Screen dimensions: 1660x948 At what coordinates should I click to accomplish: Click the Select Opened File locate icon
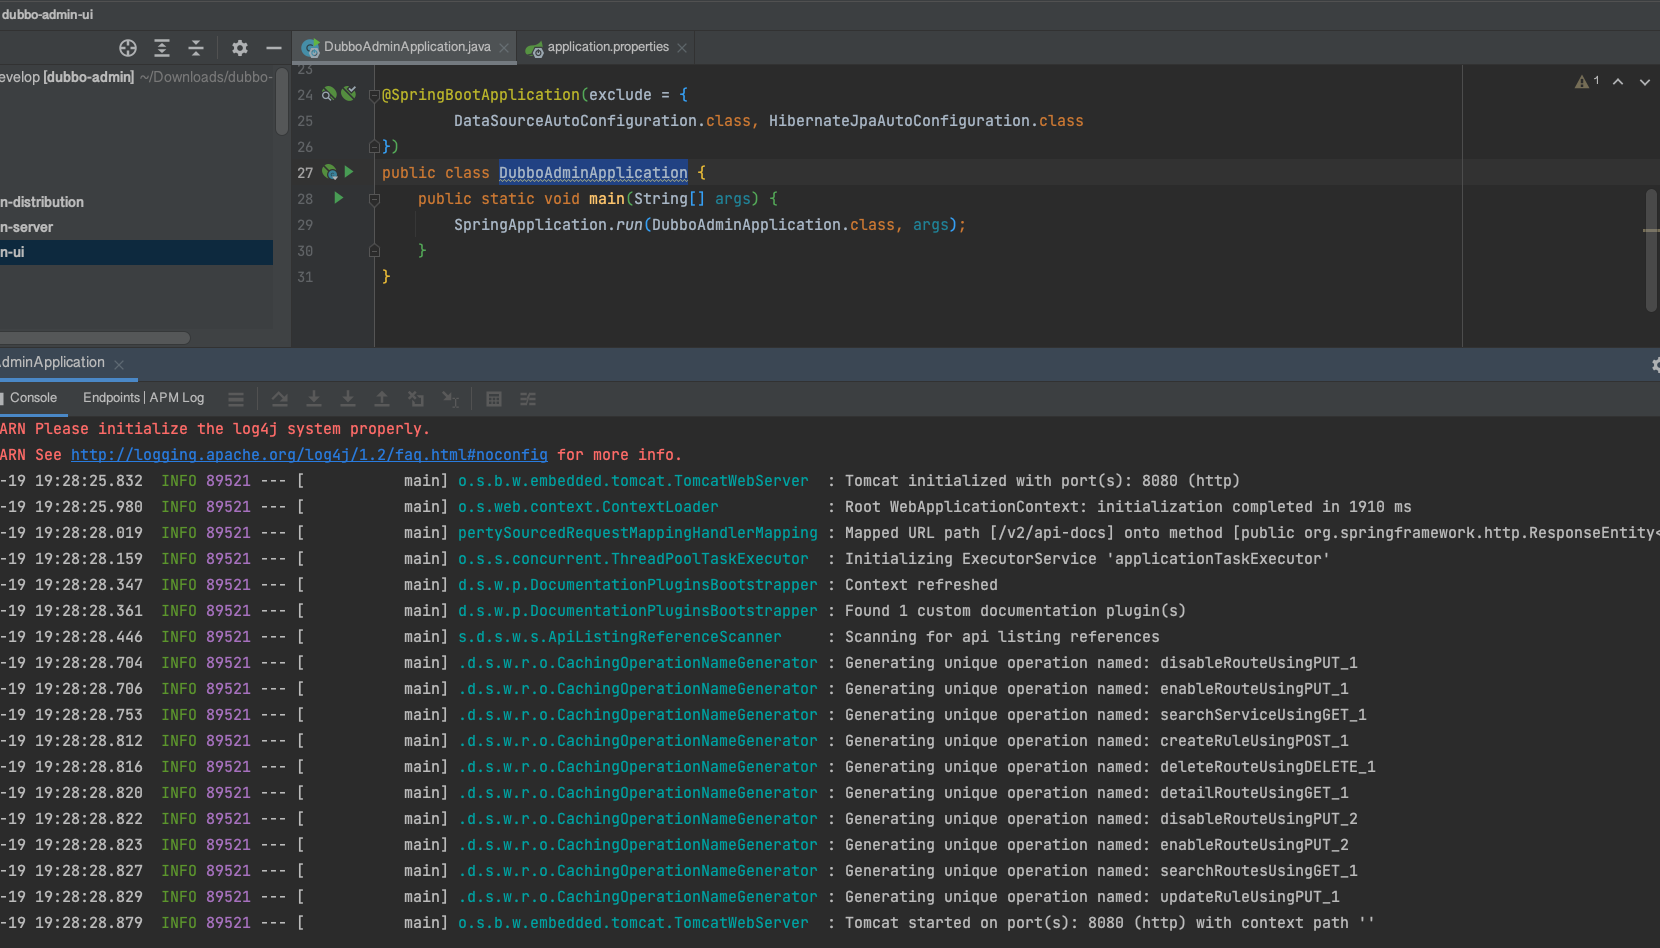click(x=128, y=48)
